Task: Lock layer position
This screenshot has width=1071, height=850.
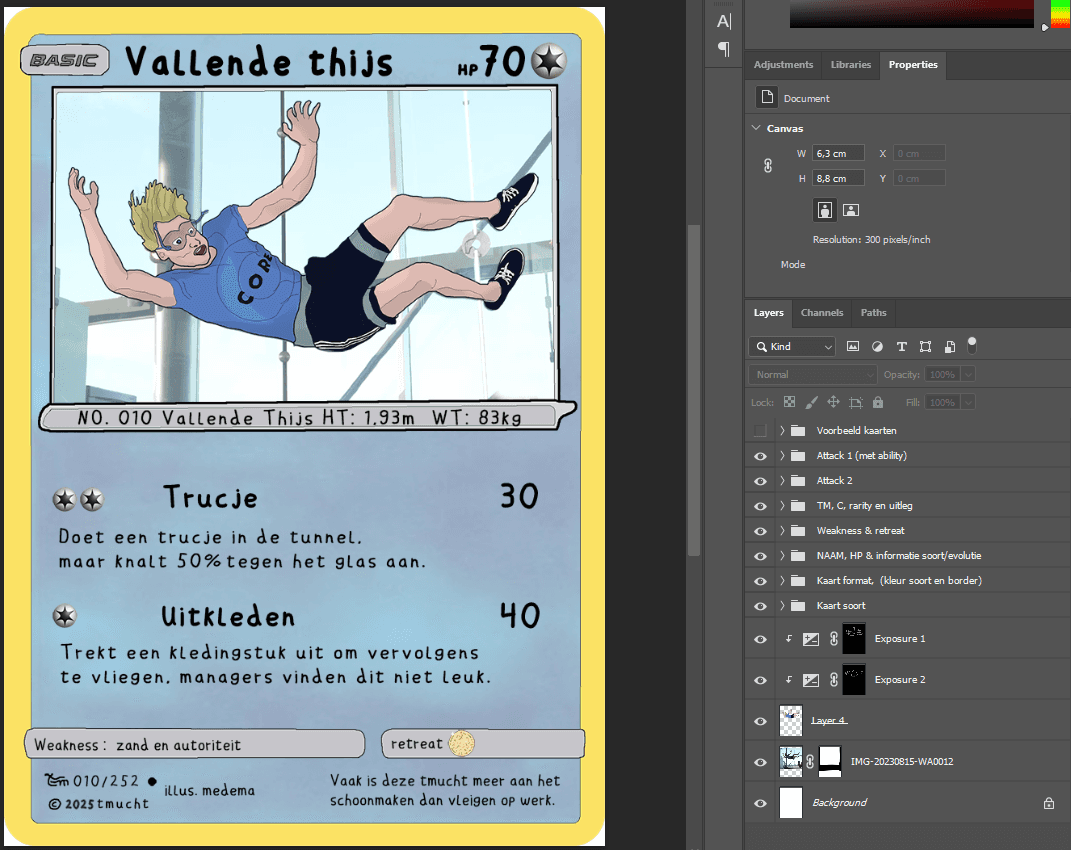Action: (833, 402)
